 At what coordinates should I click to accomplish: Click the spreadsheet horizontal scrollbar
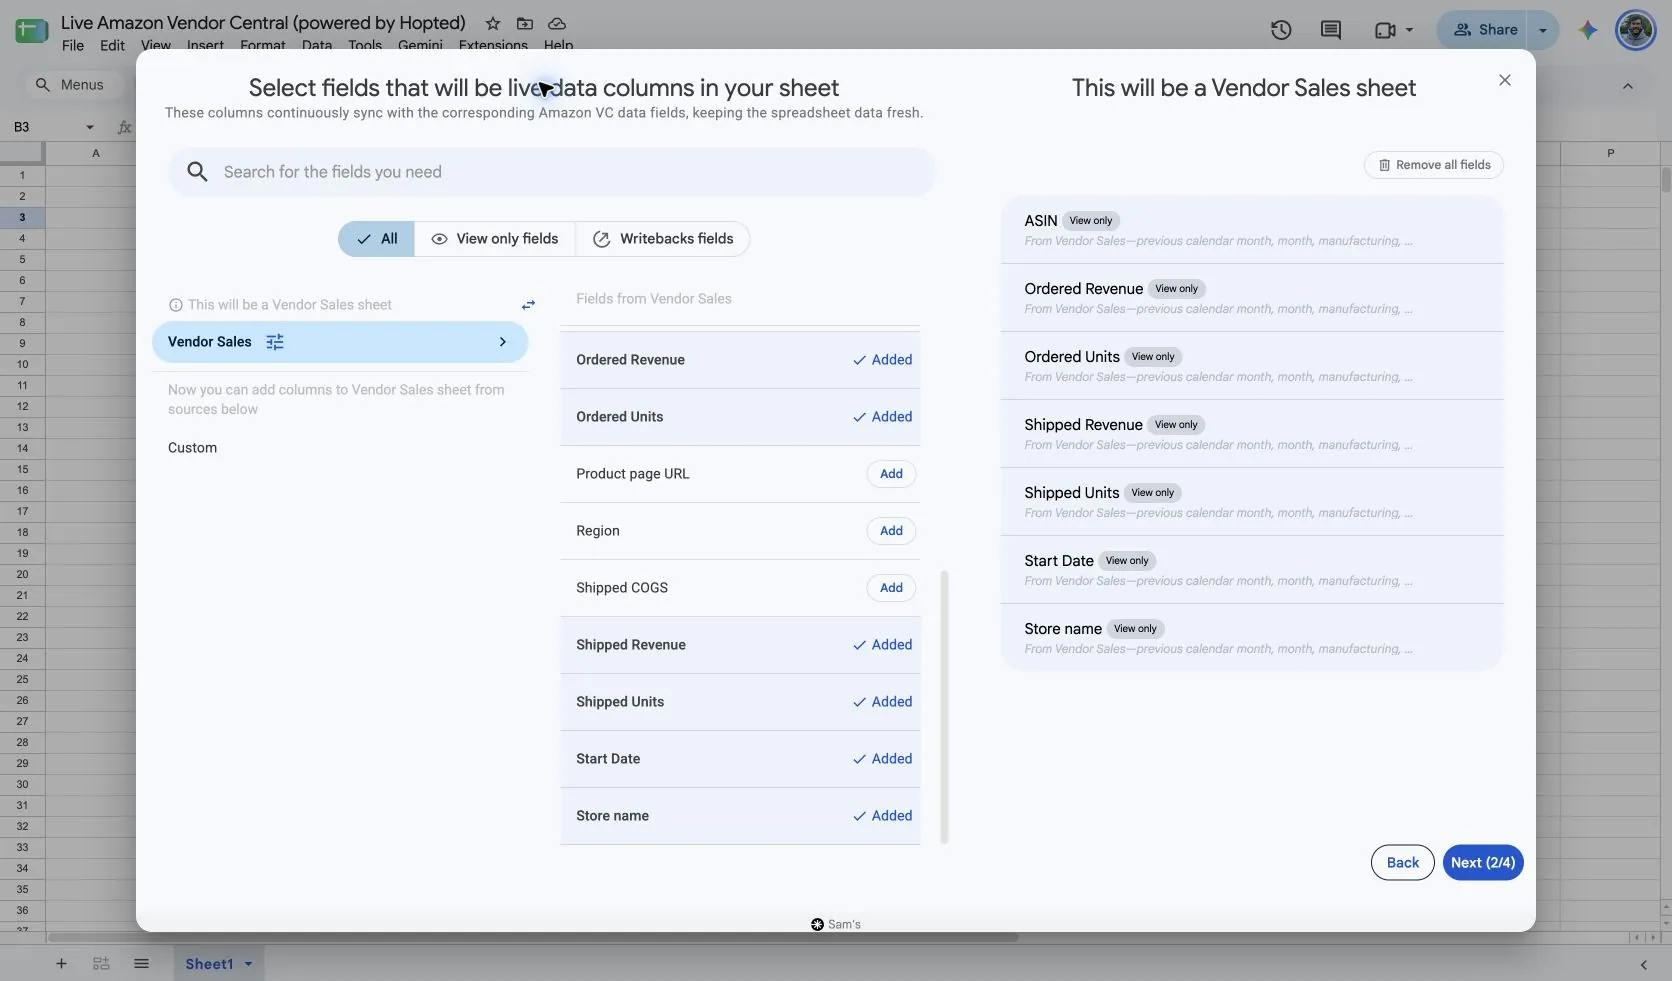pyautogui.click(x=533, y=938)
